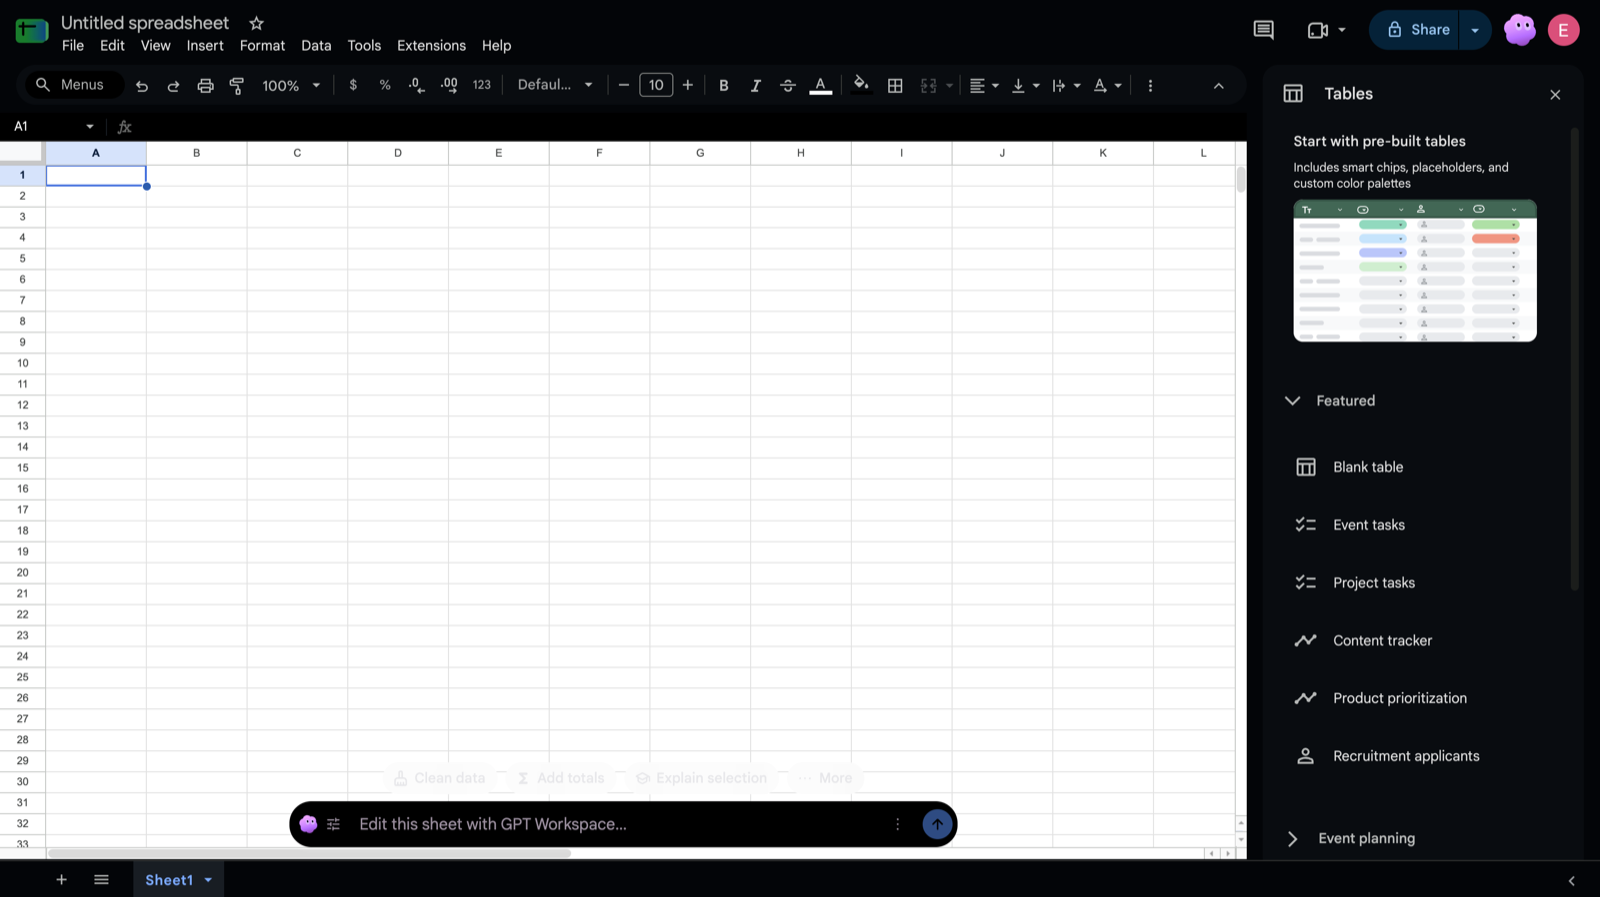
Task: Click the redo arrow icon
Action: [173, 86]
